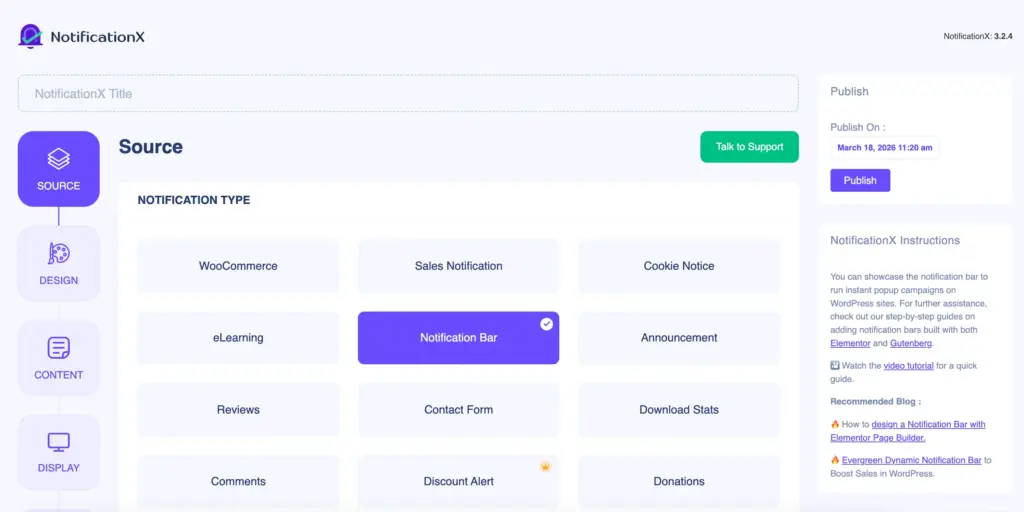Open the Publish On date picker
1024x512 pixels.
click(884, 148)
